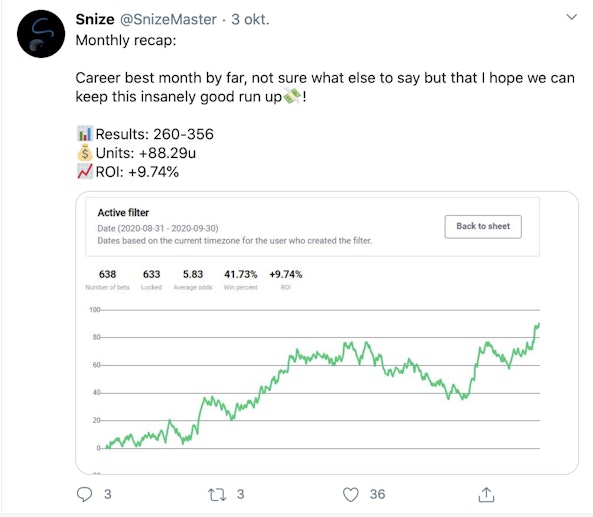593x517 pixels.
Task: Click the reply speech bubble icon
Action: coord(84,494)
